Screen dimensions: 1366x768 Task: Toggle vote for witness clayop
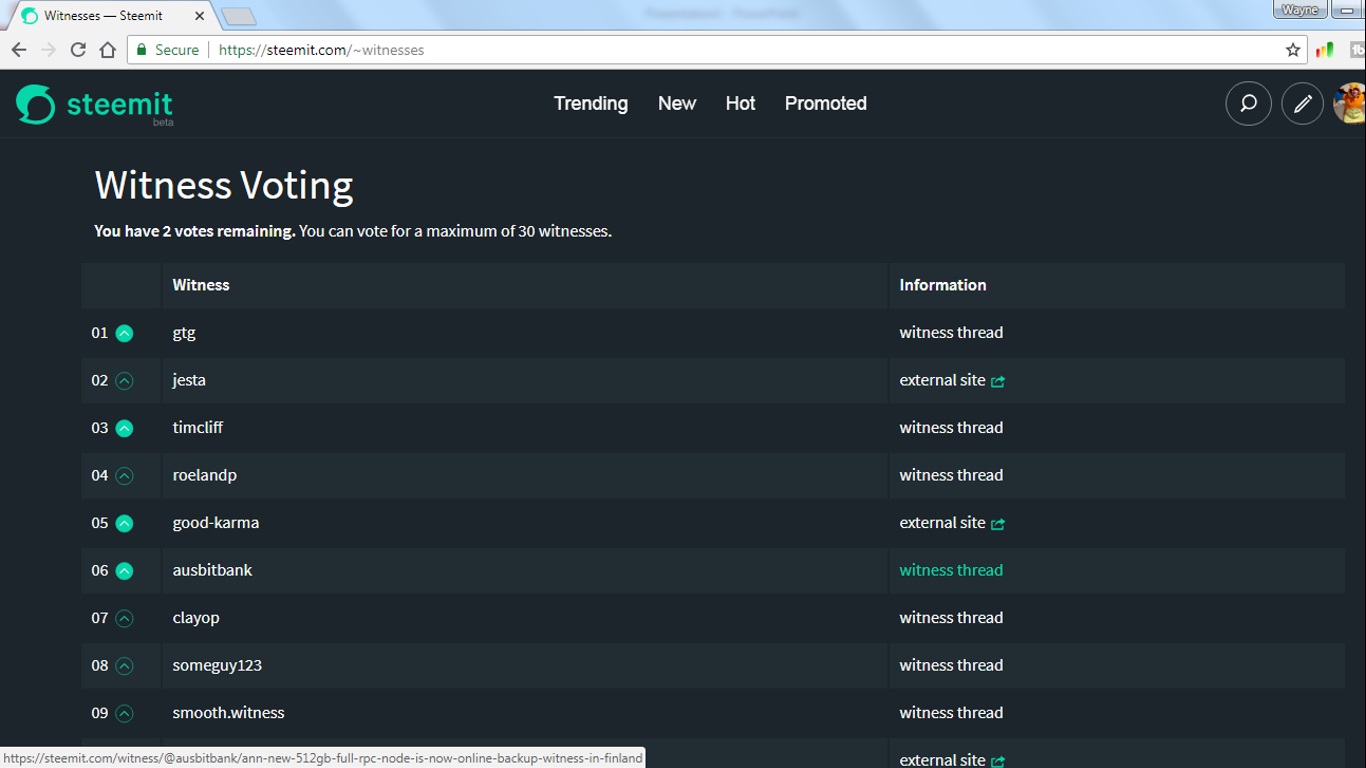[124, 618]
